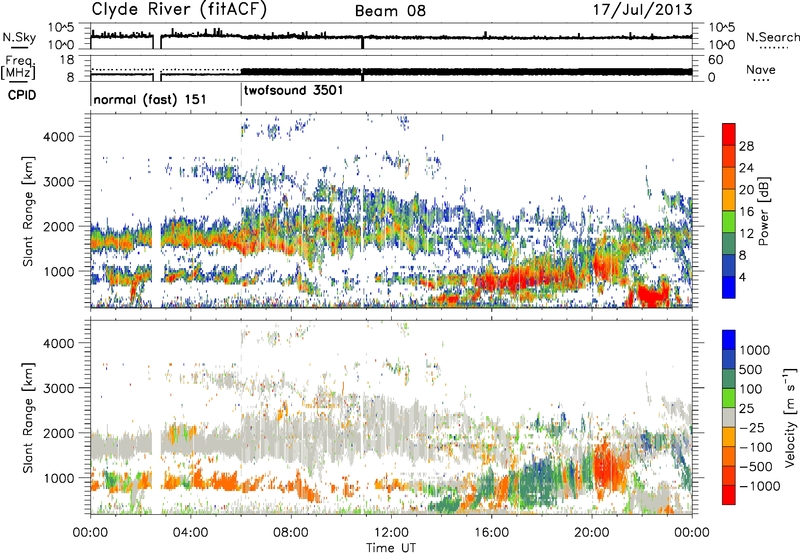Click the '04:00' time axis tick label
The width and height of the screenshot is (800, 554).
pyautogui.click(x=190, y=533)
